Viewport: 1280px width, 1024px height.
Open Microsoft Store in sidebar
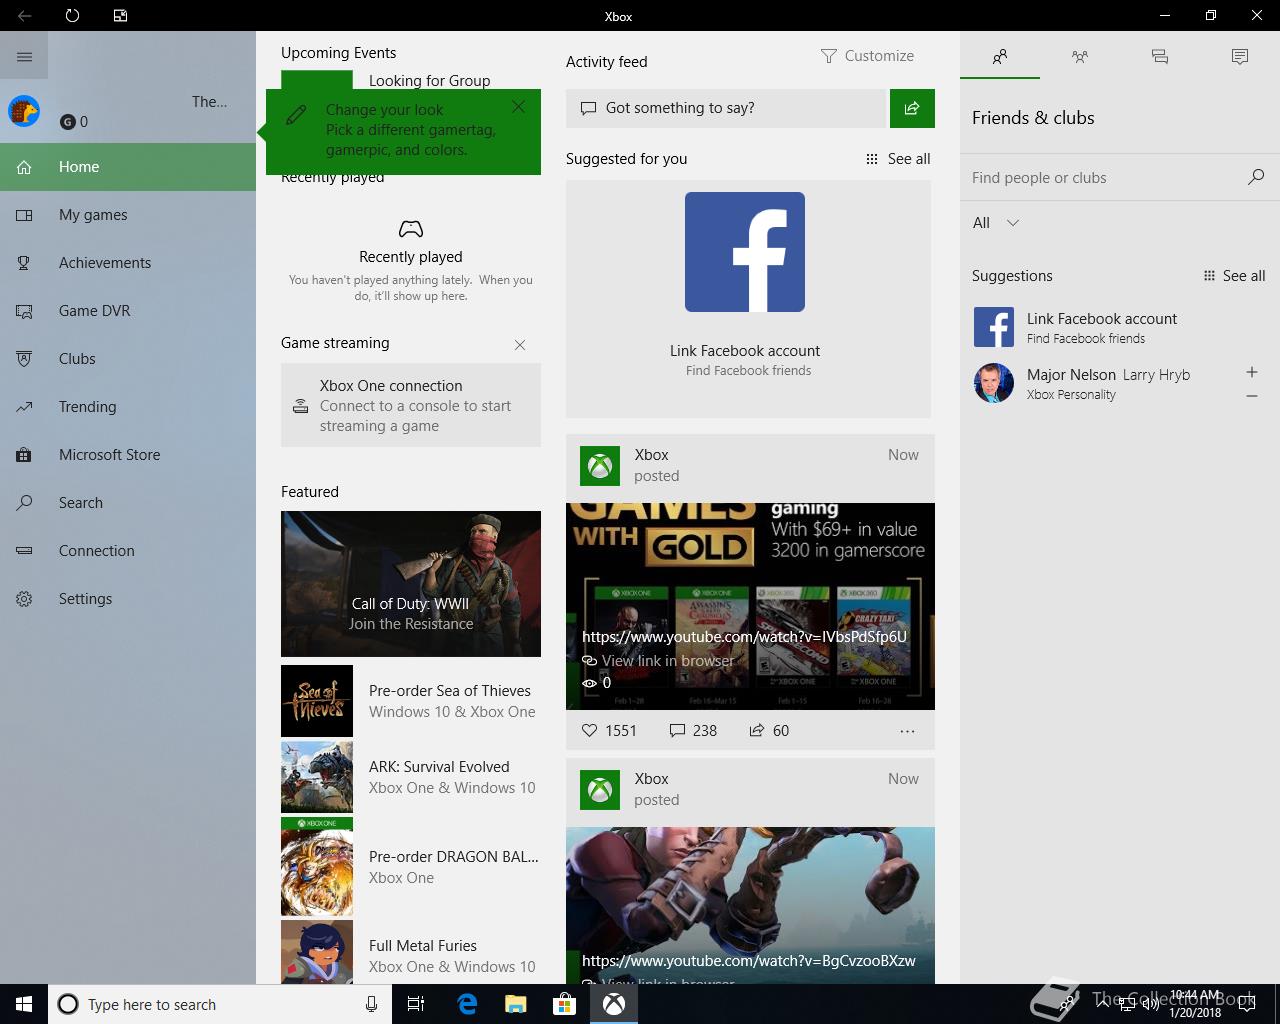pos(128,455)
